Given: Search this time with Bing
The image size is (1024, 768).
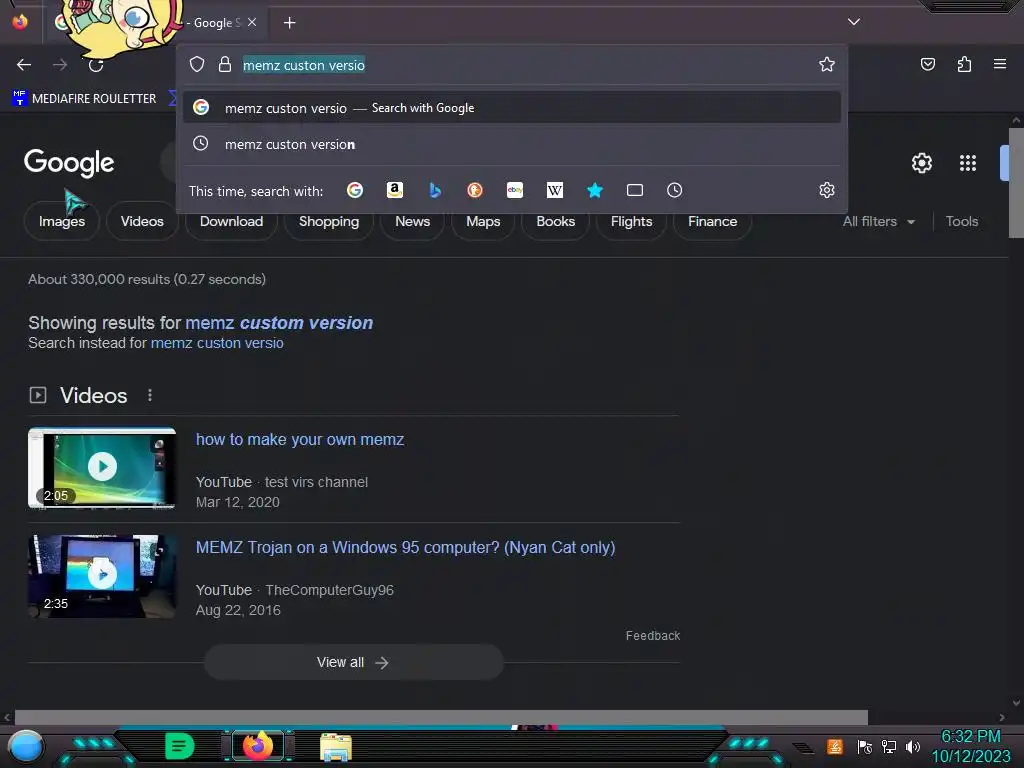Looking at the screenshot, I should [435, 190].
